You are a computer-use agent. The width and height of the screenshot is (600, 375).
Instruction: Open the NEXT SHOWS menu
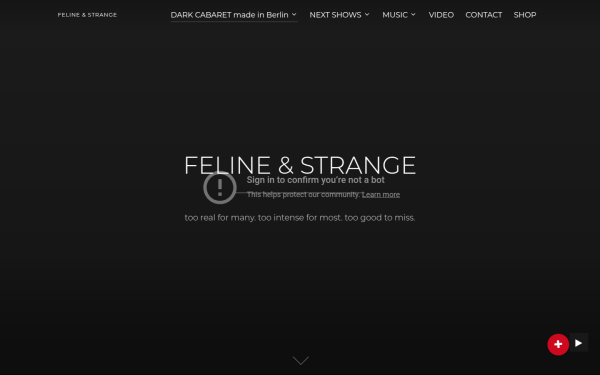(335, 15)
